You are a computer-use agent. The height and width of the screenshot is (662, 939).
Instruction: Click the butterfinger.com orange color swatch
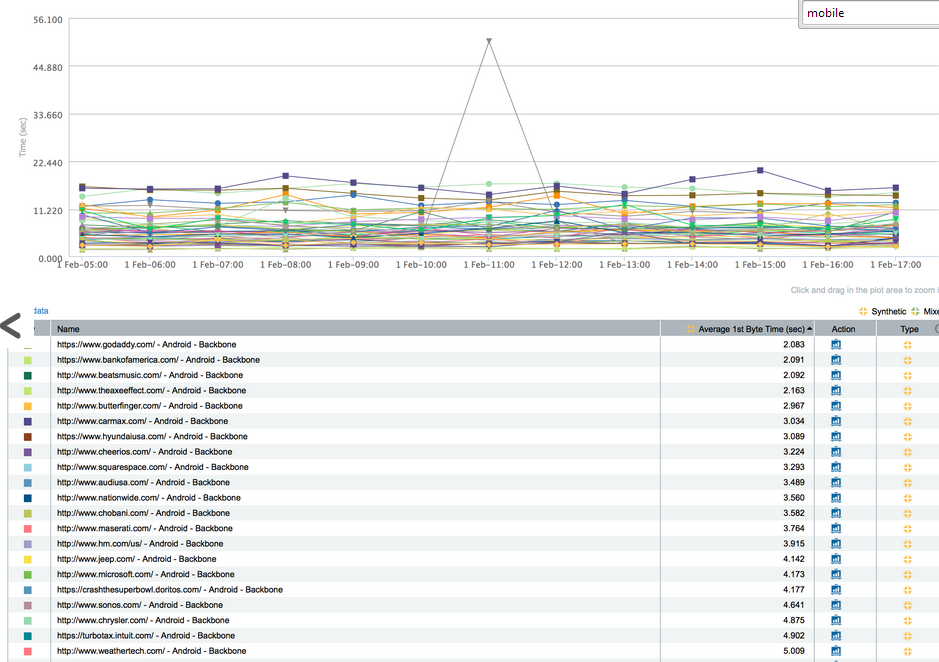point(28,406)
